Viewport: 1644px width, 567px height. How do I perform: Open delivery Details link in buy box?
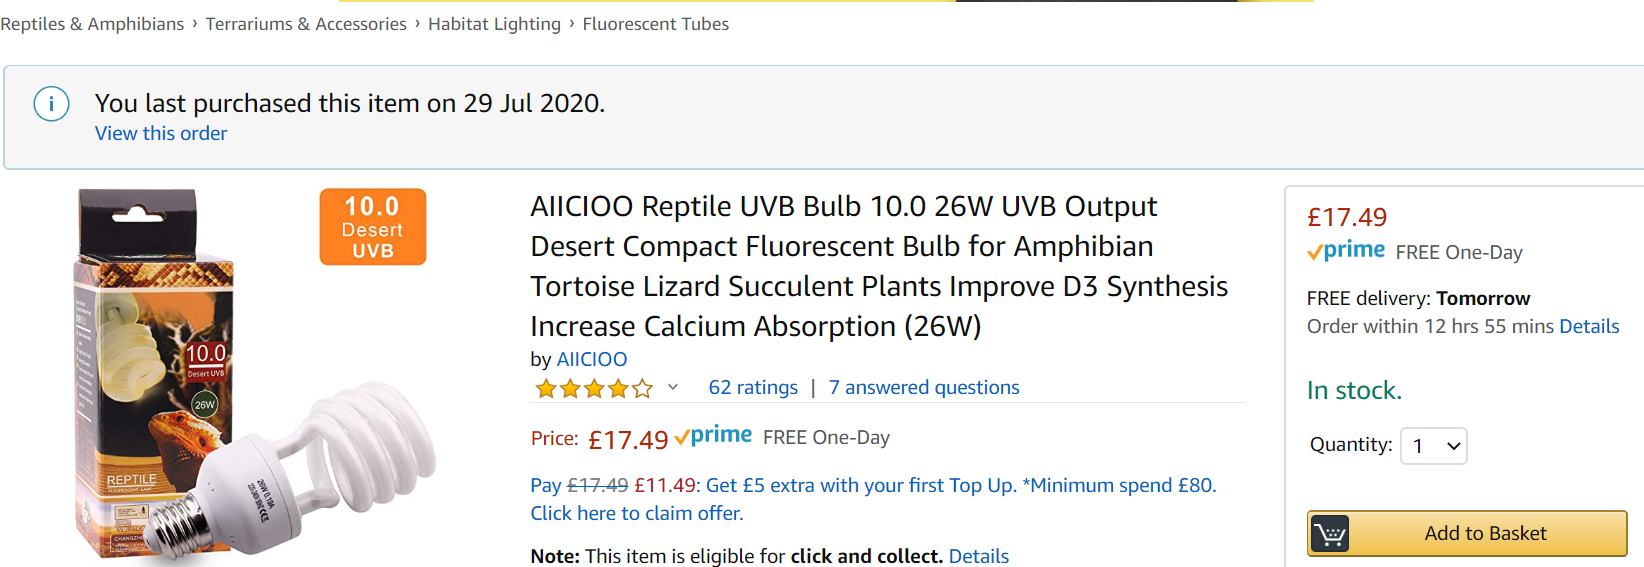1589,326
